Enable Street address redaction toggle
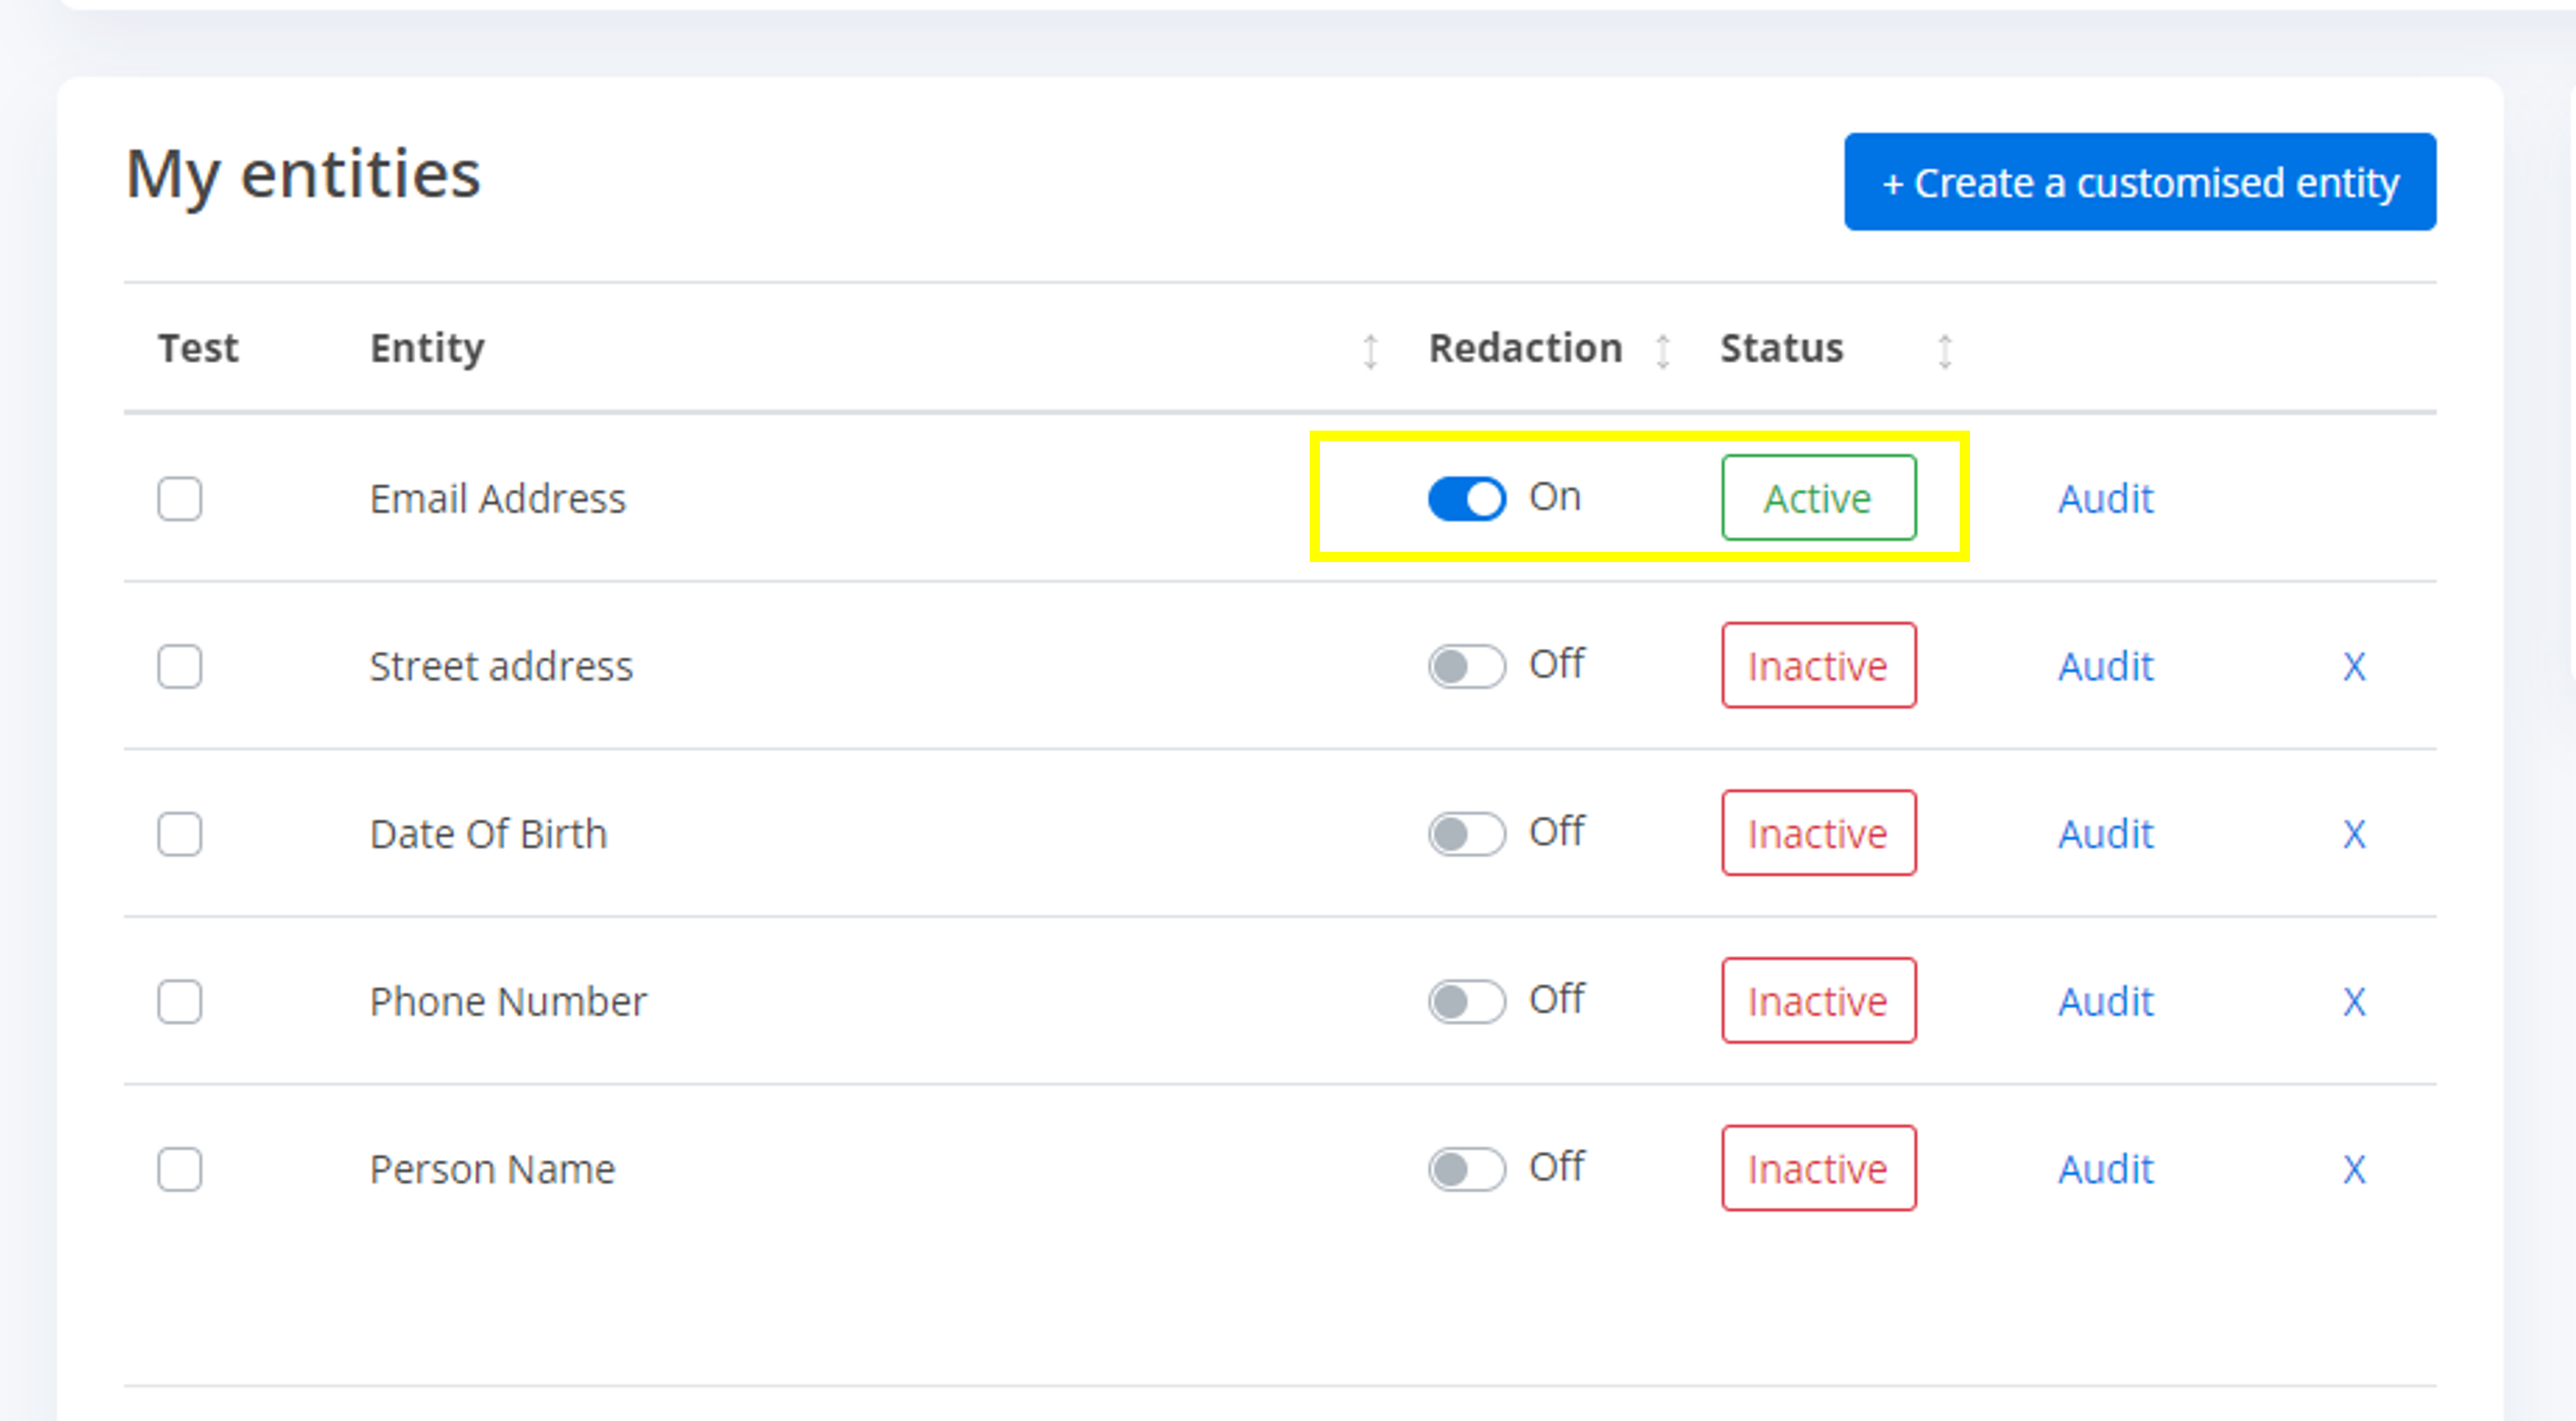 [x=1466, y=666]
